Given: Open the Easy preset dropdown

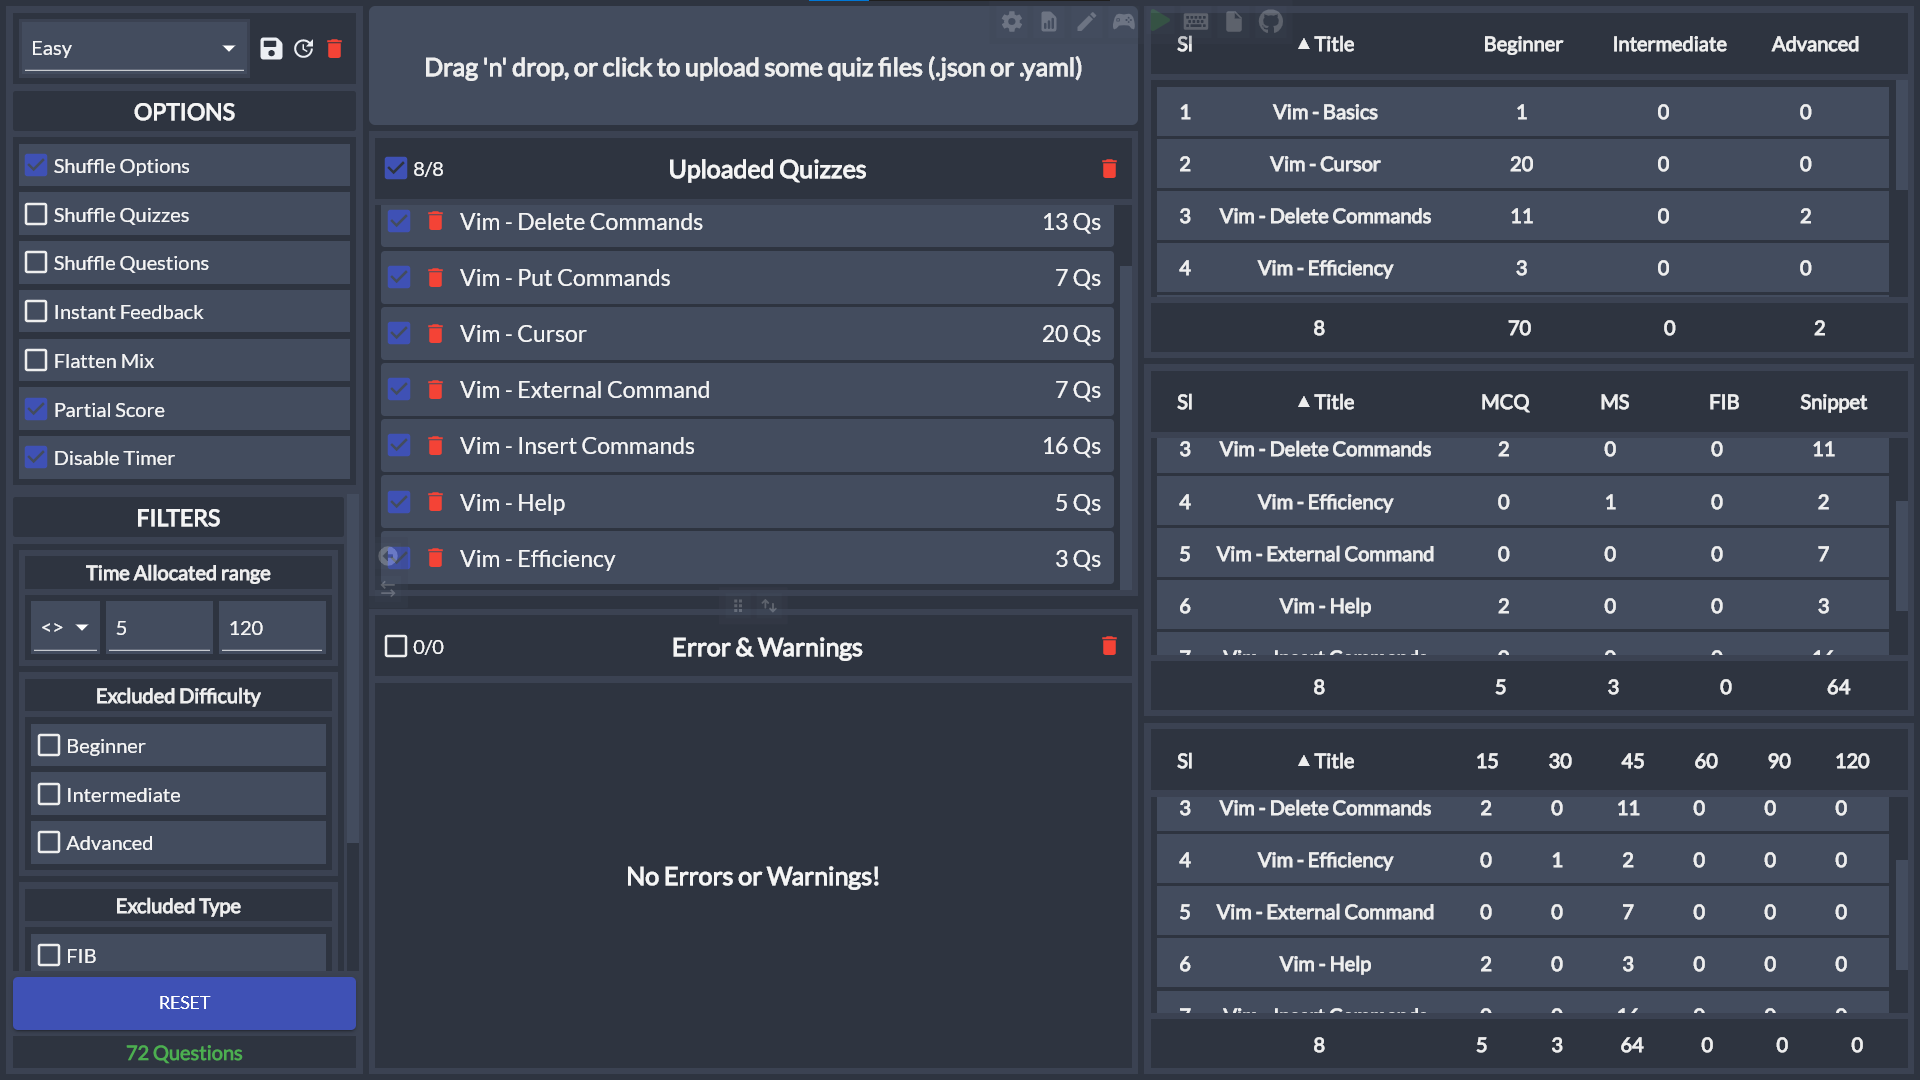Looking at the screenshot, I should tap(133, 49).
